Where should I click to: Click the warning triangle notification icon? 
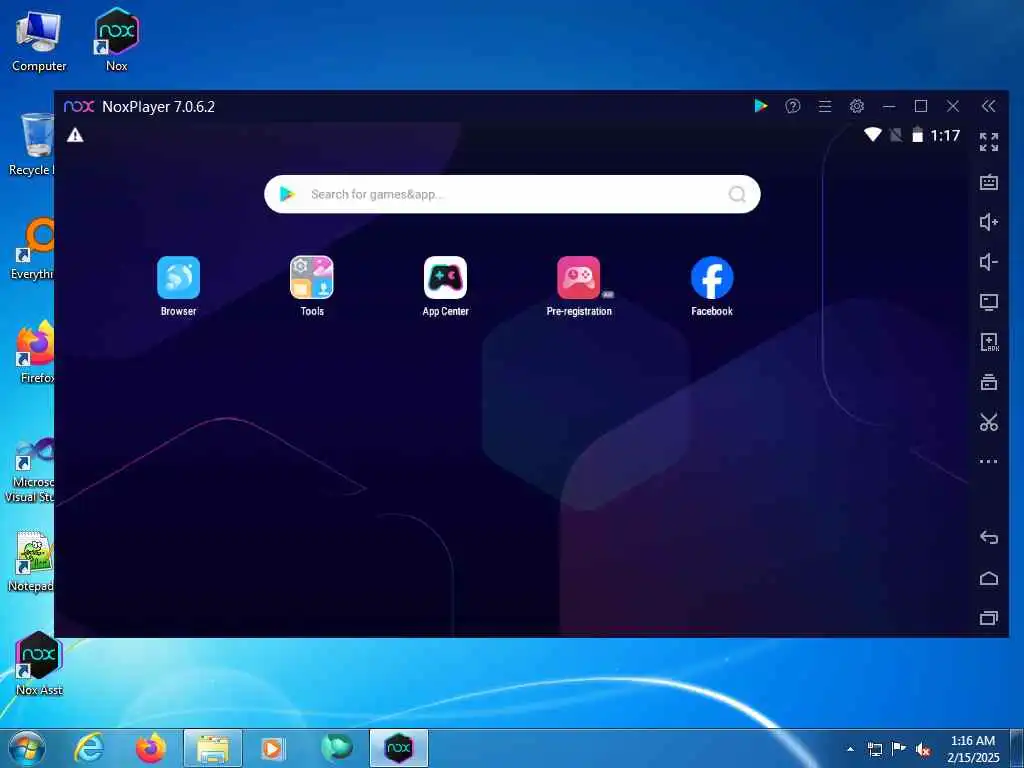coord(75,135)
